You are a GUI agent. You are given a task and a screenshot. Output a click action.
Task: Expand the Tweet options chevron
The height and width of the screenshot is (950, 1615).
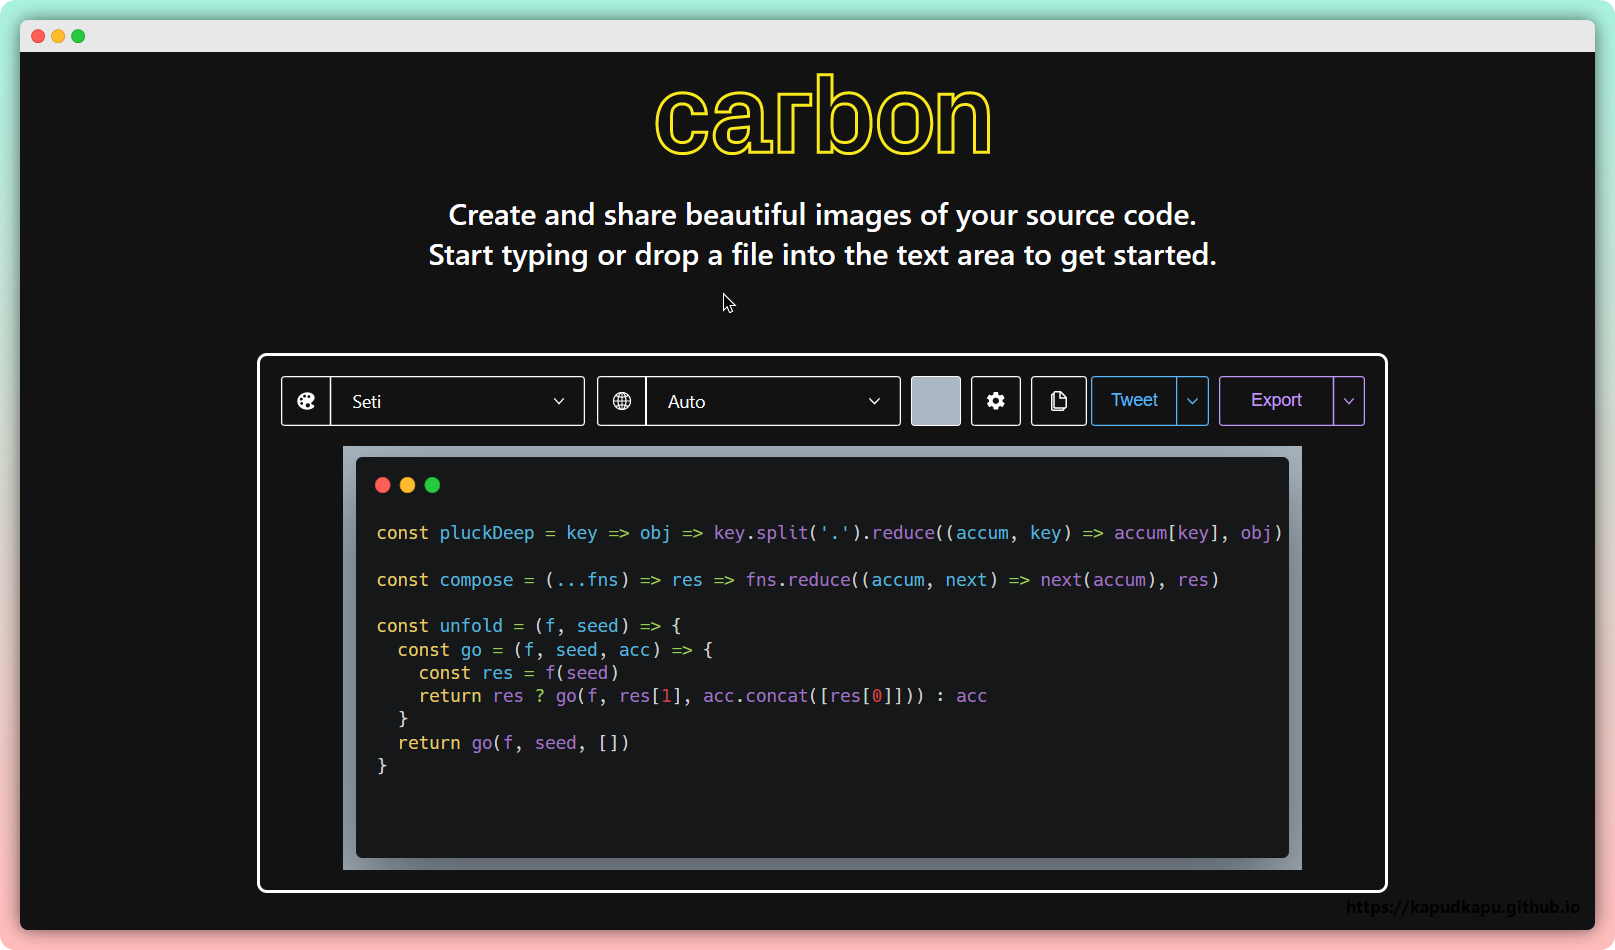click(1193, 401)
